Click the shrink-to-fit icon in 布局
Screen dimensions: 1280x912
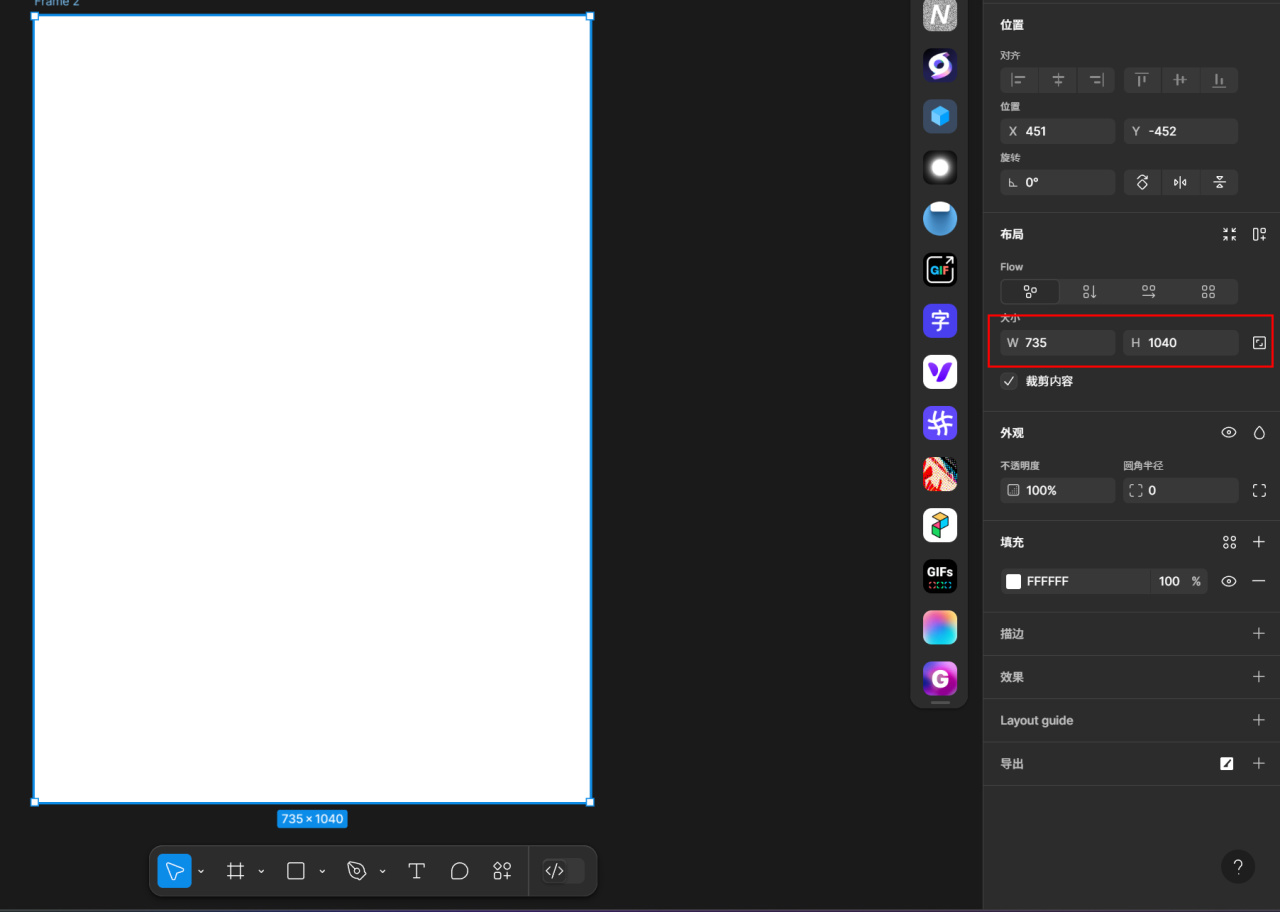coord(1229,234)
